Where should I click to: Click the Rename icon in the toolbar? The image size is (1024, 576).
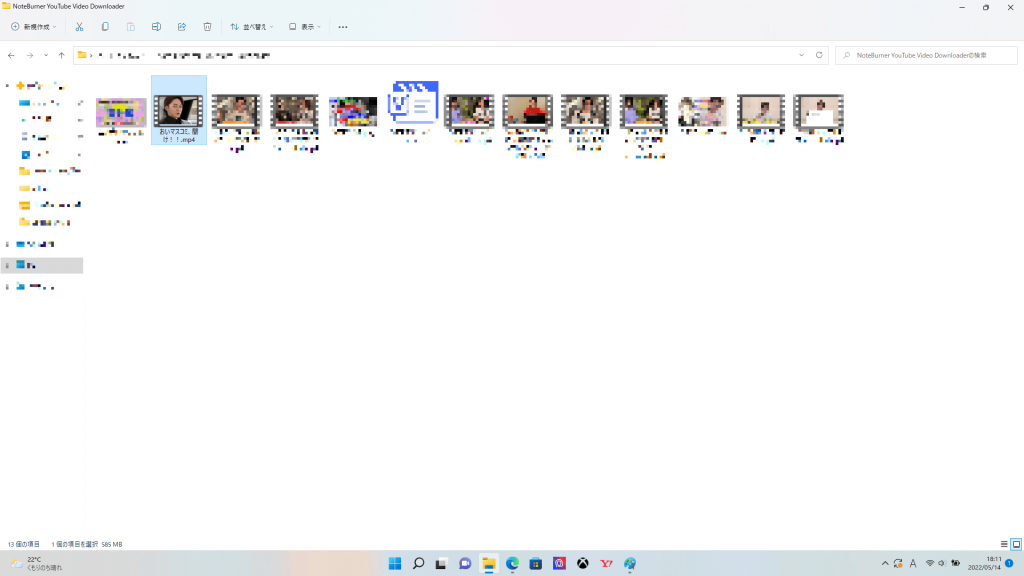click(156, 27)
